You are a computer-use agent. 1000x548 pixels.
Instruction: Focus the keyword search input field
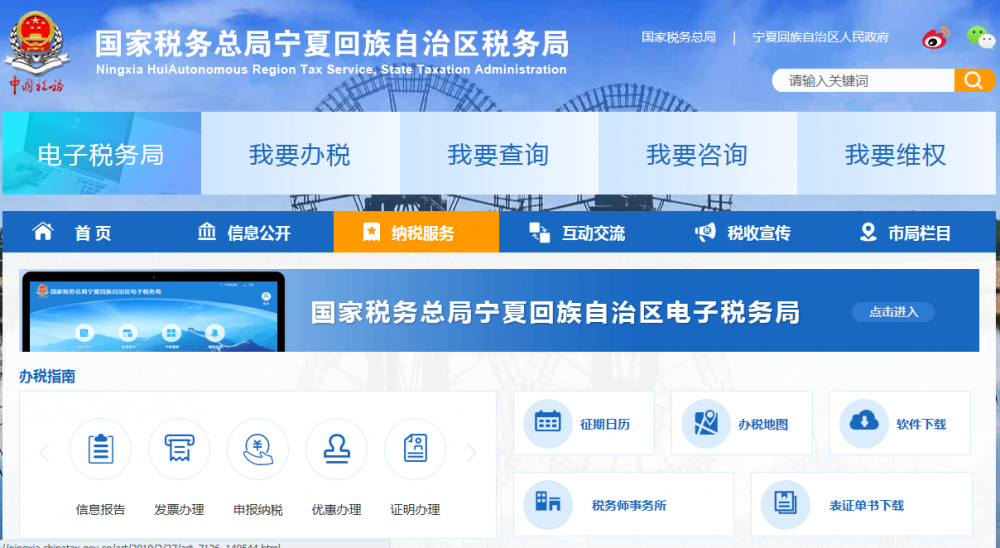863,80
